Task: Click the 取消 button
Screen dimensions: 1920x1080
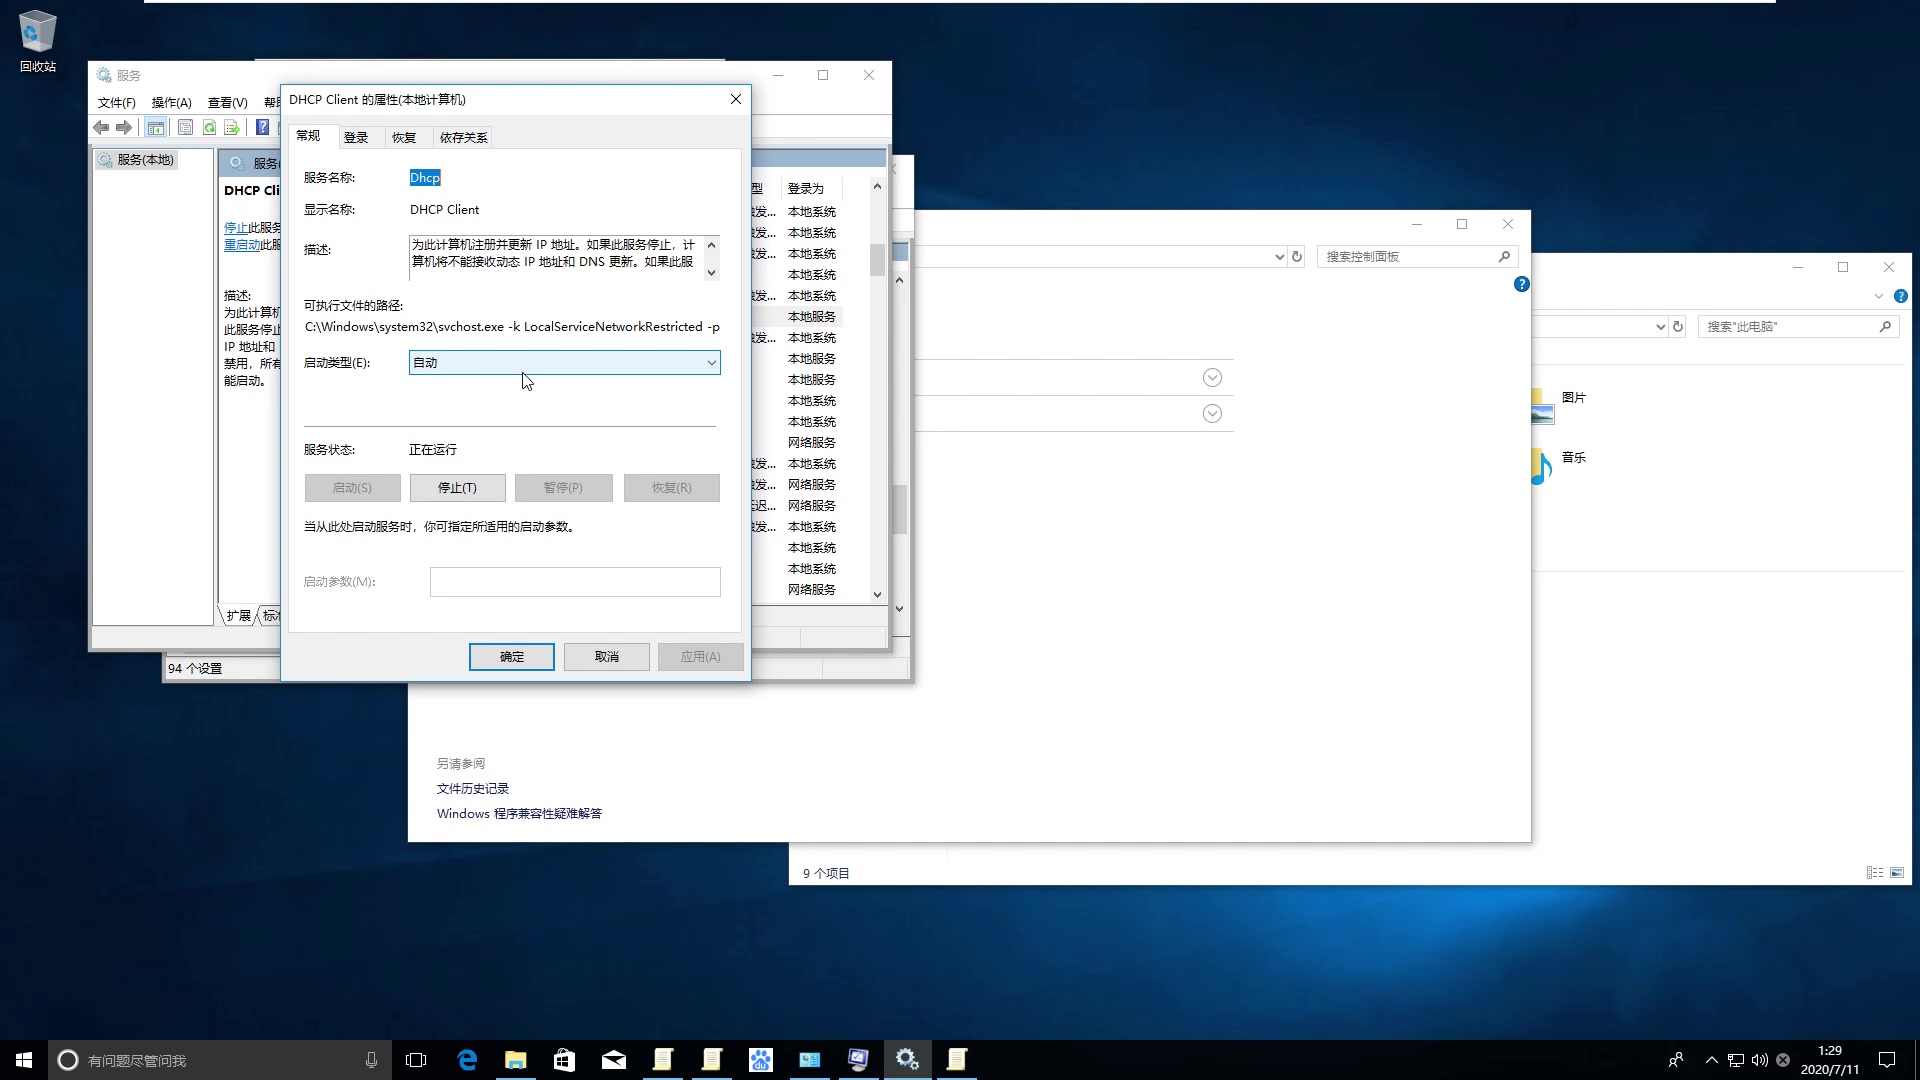Action: [606, 657]
